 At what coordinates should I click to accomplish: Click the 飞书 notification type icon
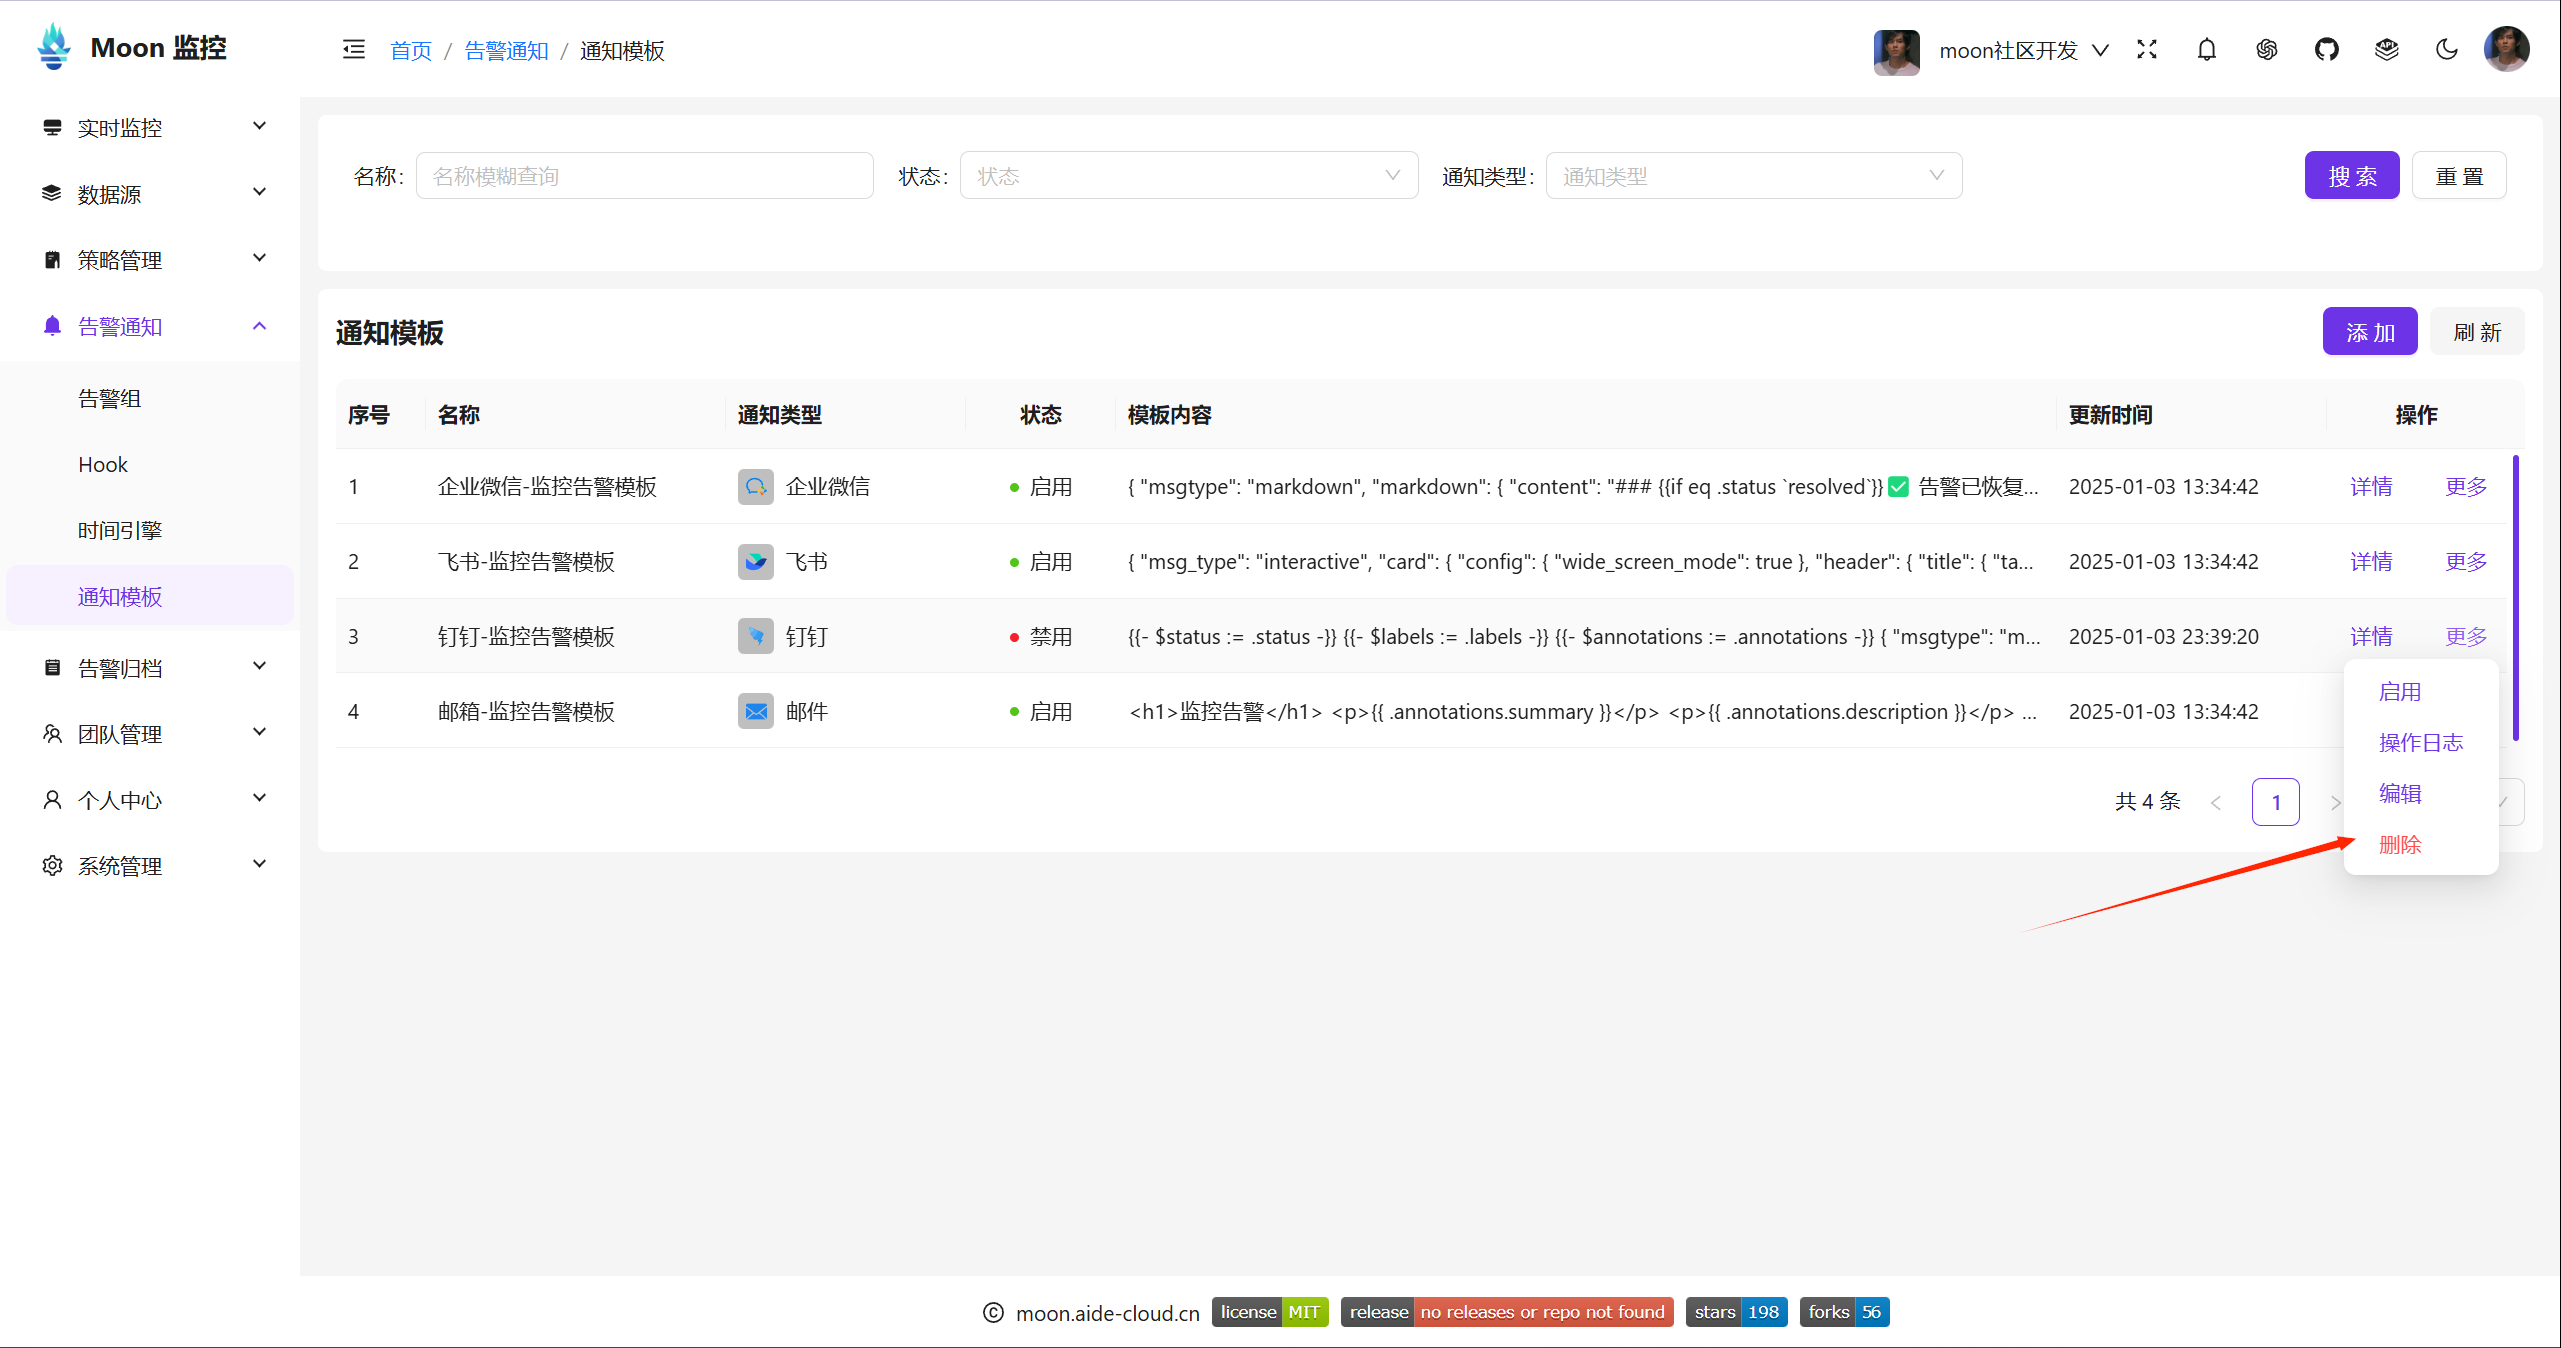(757, 561)
